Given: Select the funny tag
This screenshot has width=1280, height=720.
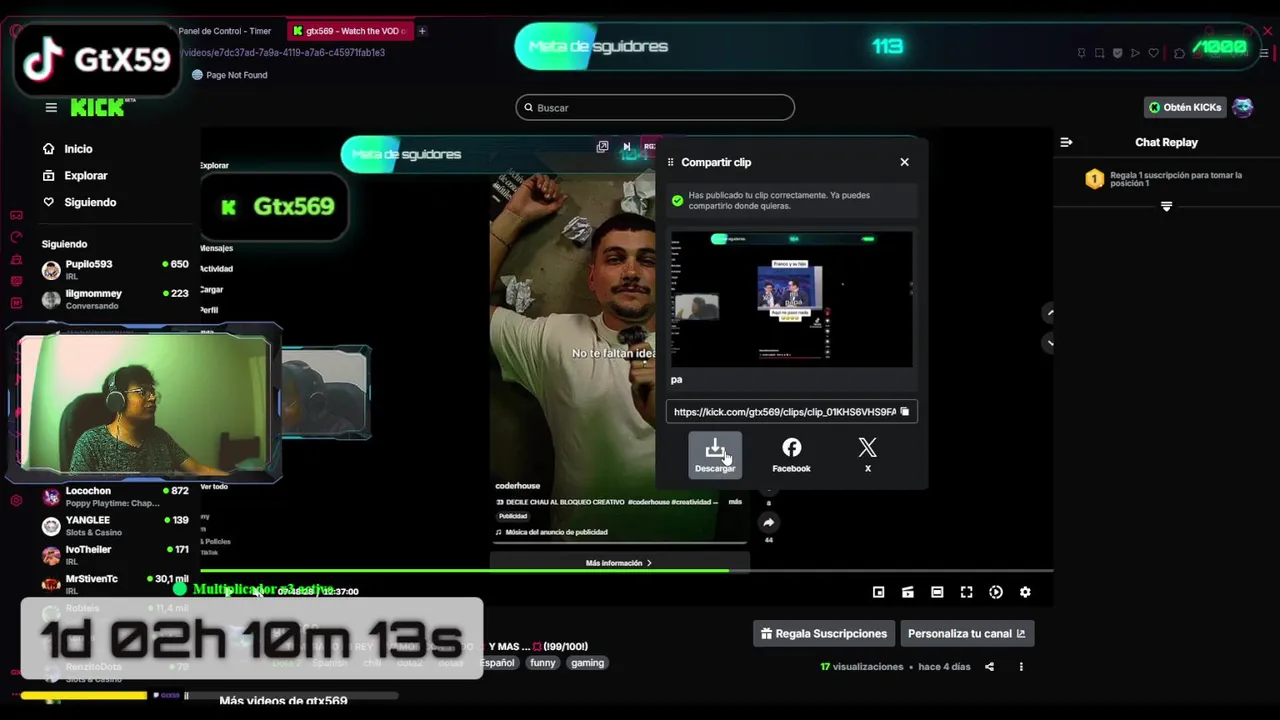Looking at the screenshot, I should coord(543,663).
